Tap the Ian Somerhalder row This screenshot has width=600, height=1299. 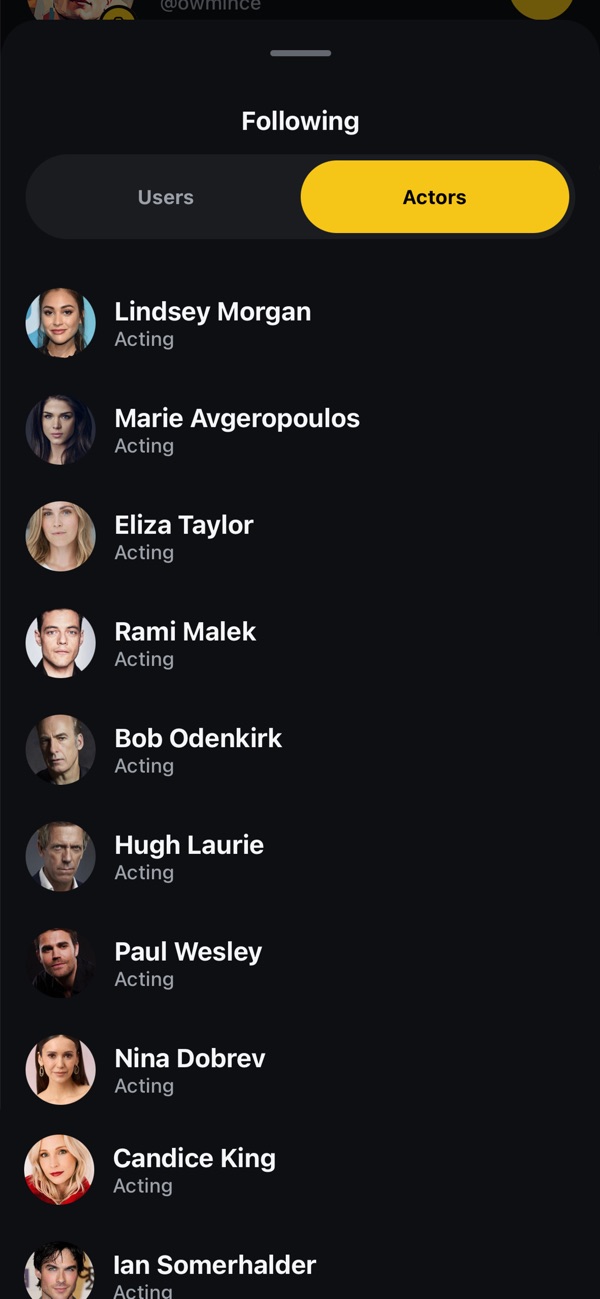coord(300,1271)
